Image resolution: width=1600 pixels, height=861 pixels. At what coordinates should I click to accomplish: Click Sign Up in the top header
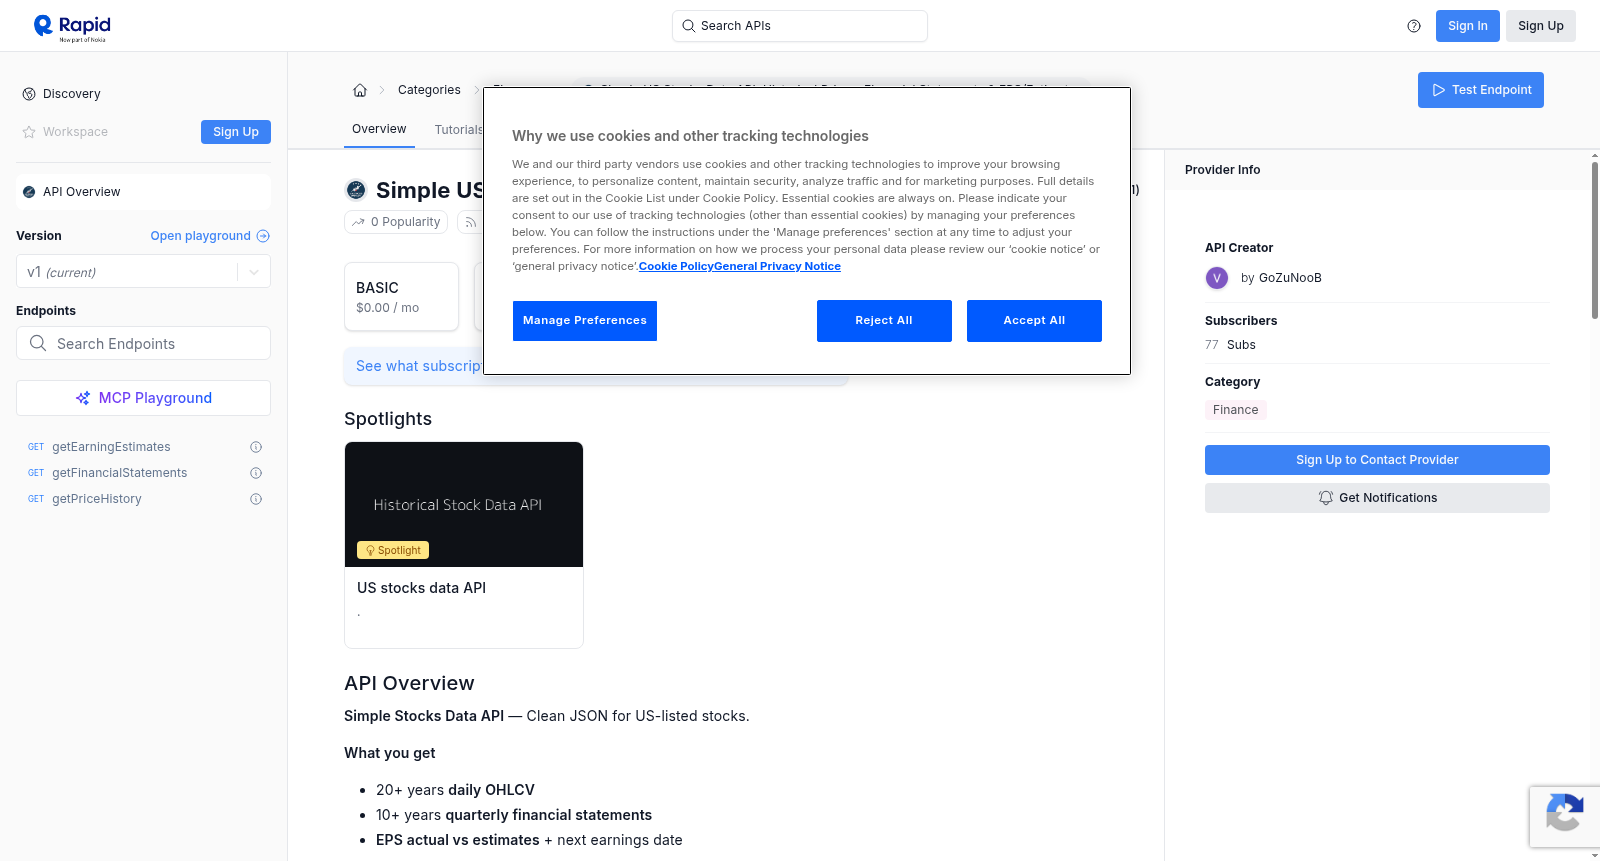1541,26
